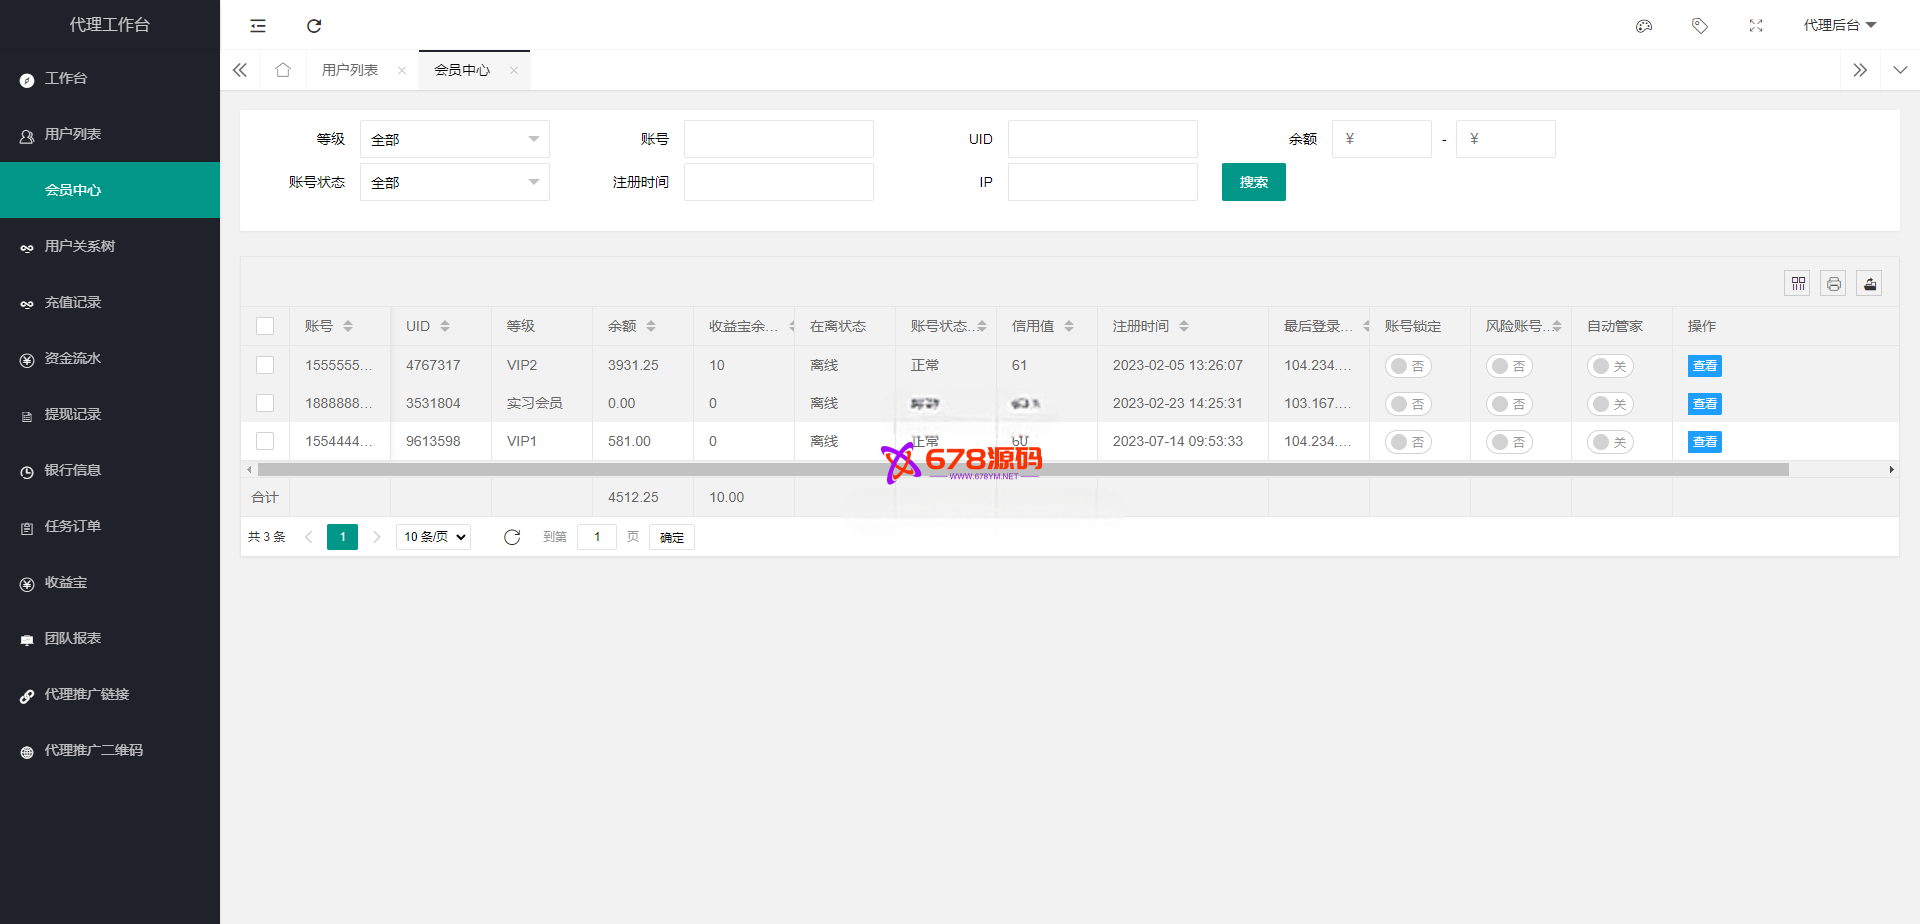1920x924 pixels.
Task: Toggle 账号锁定 switch for UID 4767317
Action: pos(1408,366)
